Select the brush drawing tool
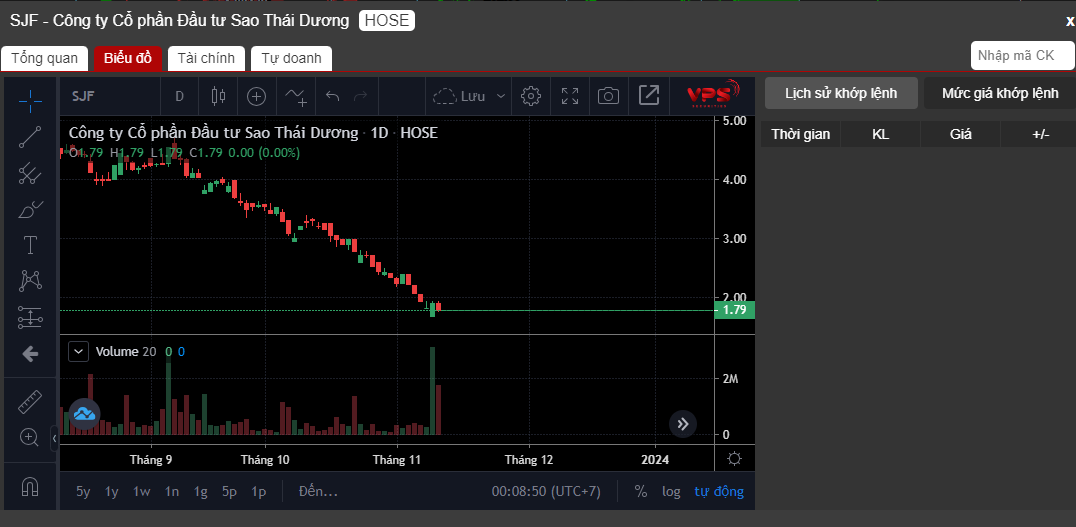 coord(30,209)
